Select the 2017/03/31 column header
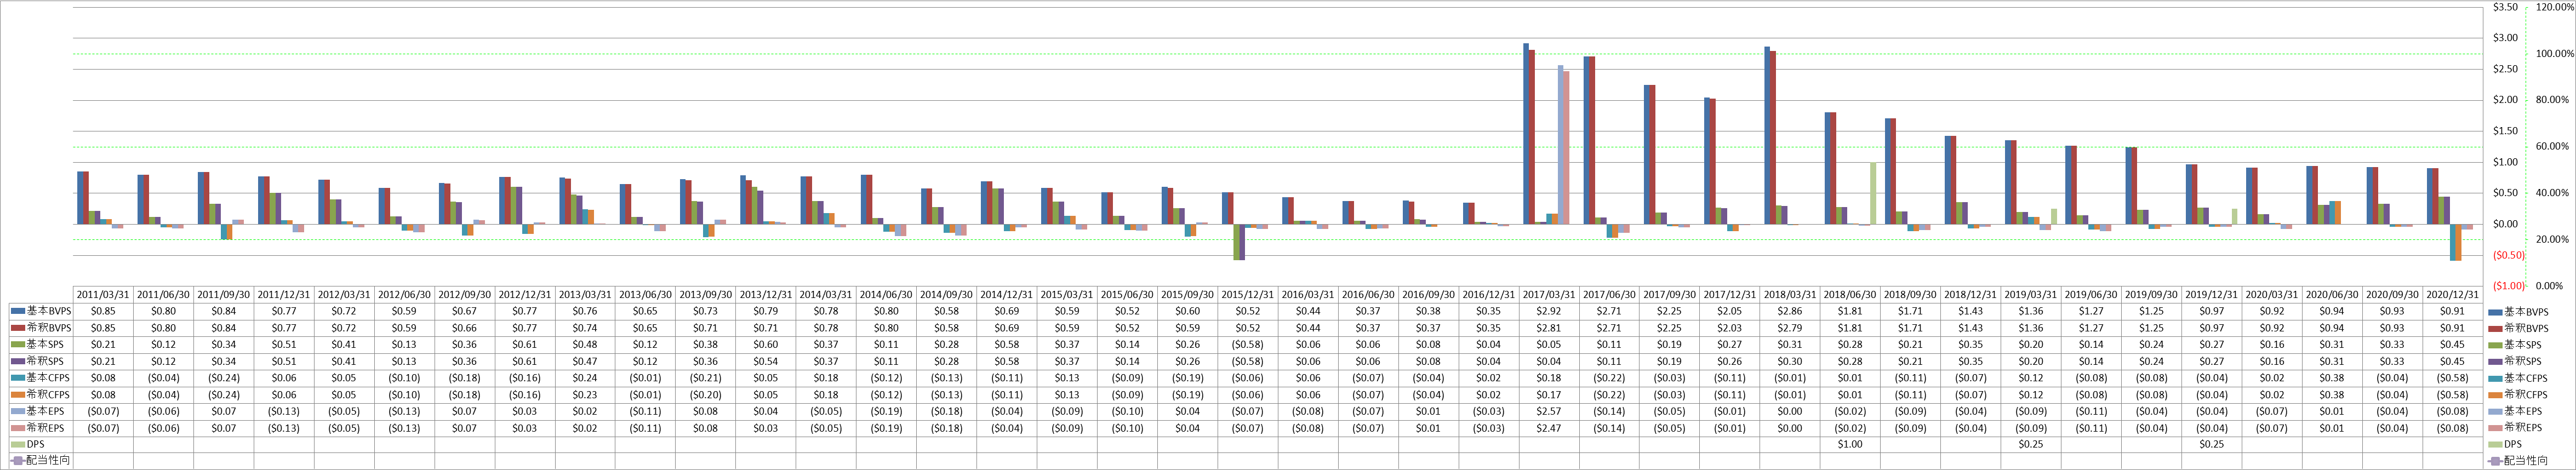Image resolution: width=2576 pixels, height=470 pixels. click(x=1549, y=295)
